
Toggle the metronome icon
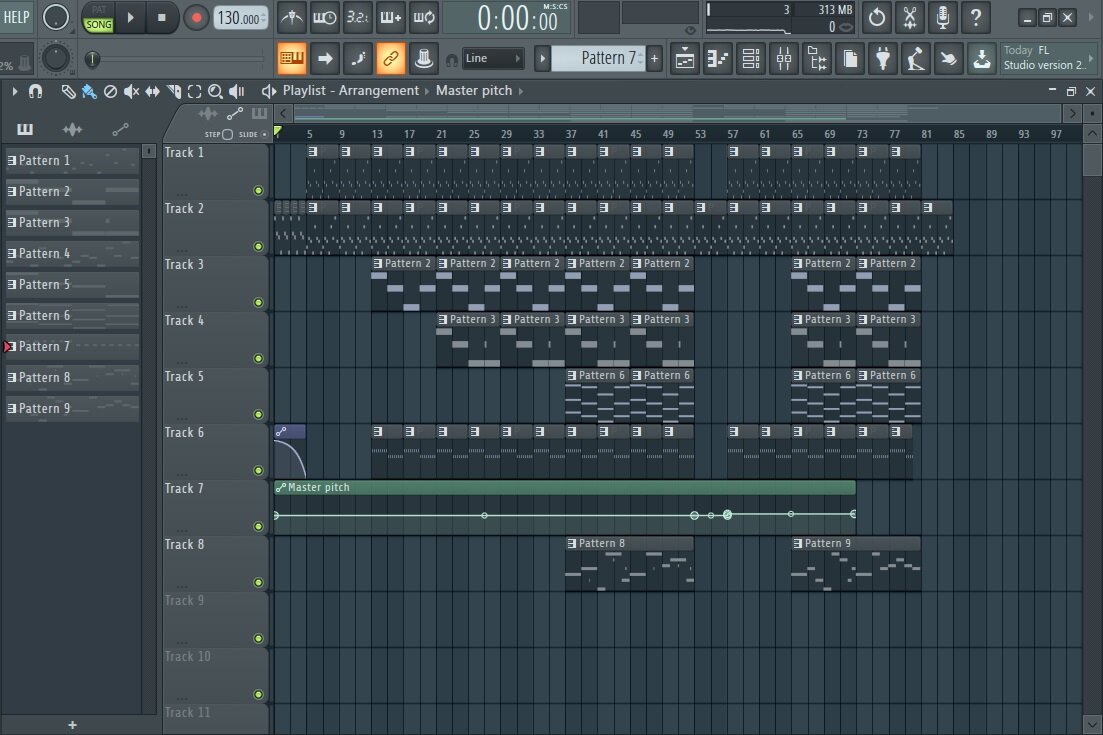[291, 18]
